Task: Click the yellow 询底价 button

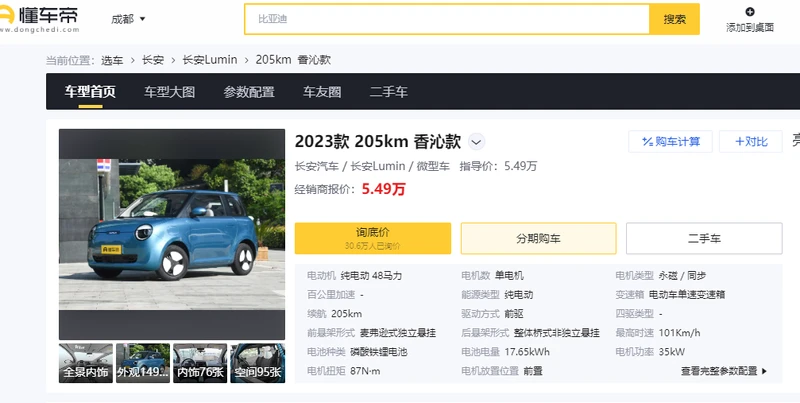Action: pos(373,238)
